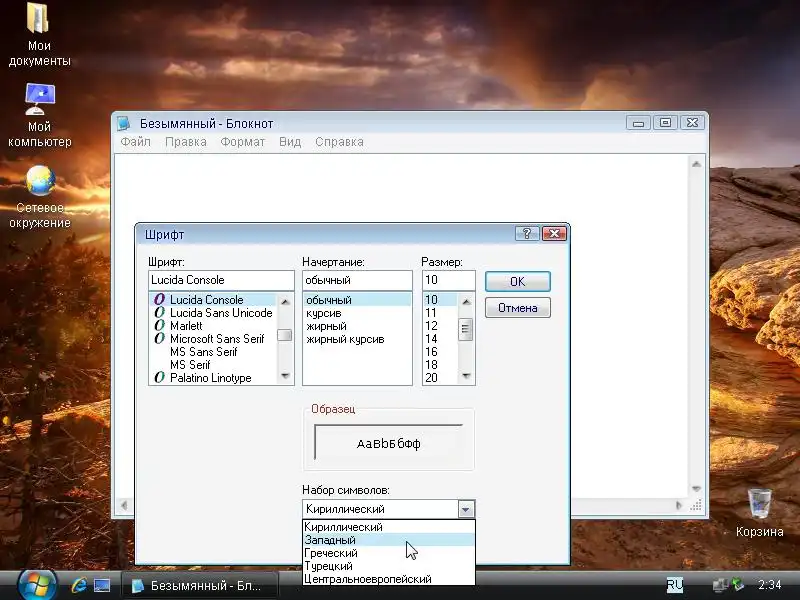Click the Шрифт name input field

coord(221,280)
